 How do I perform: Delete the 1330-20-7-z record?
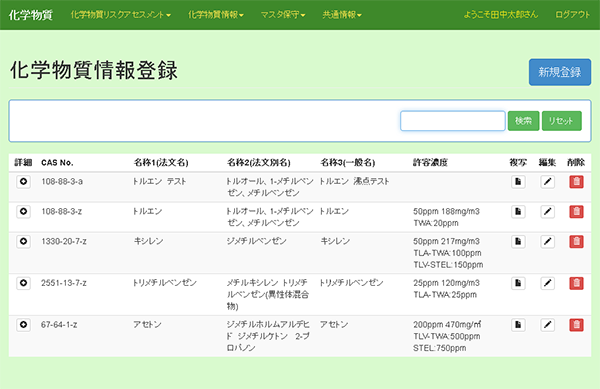point(577,241)
